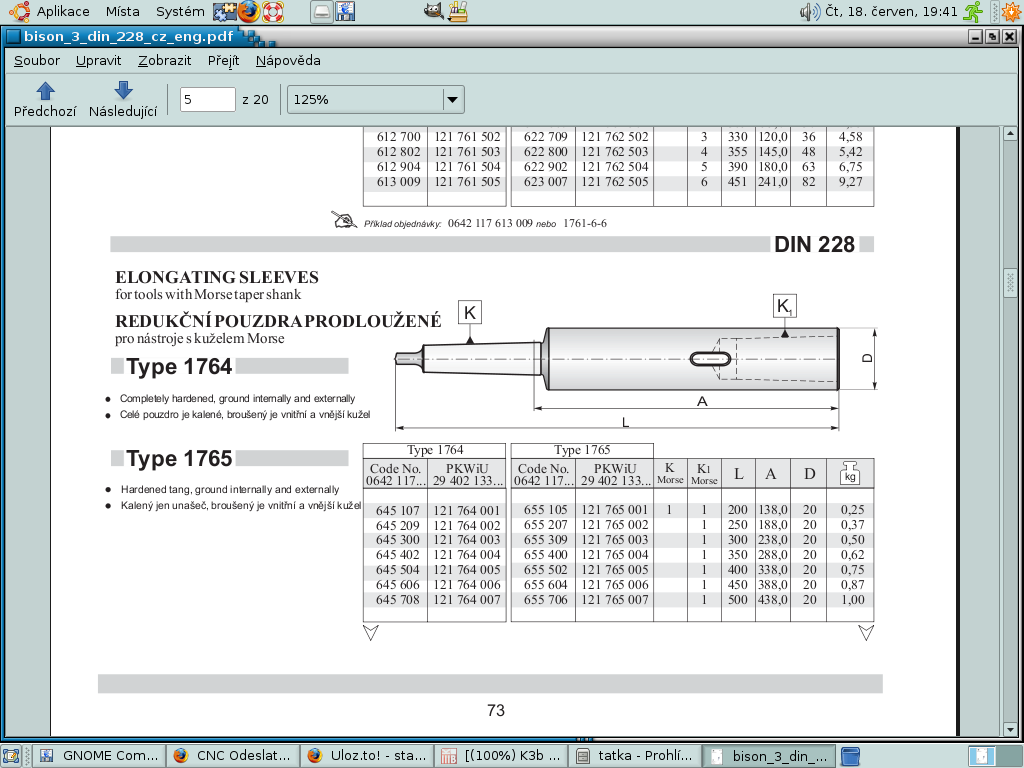Switch to CNC Odeslat Firefox window
The image size is (1024, 768).
tap(234, 755)
